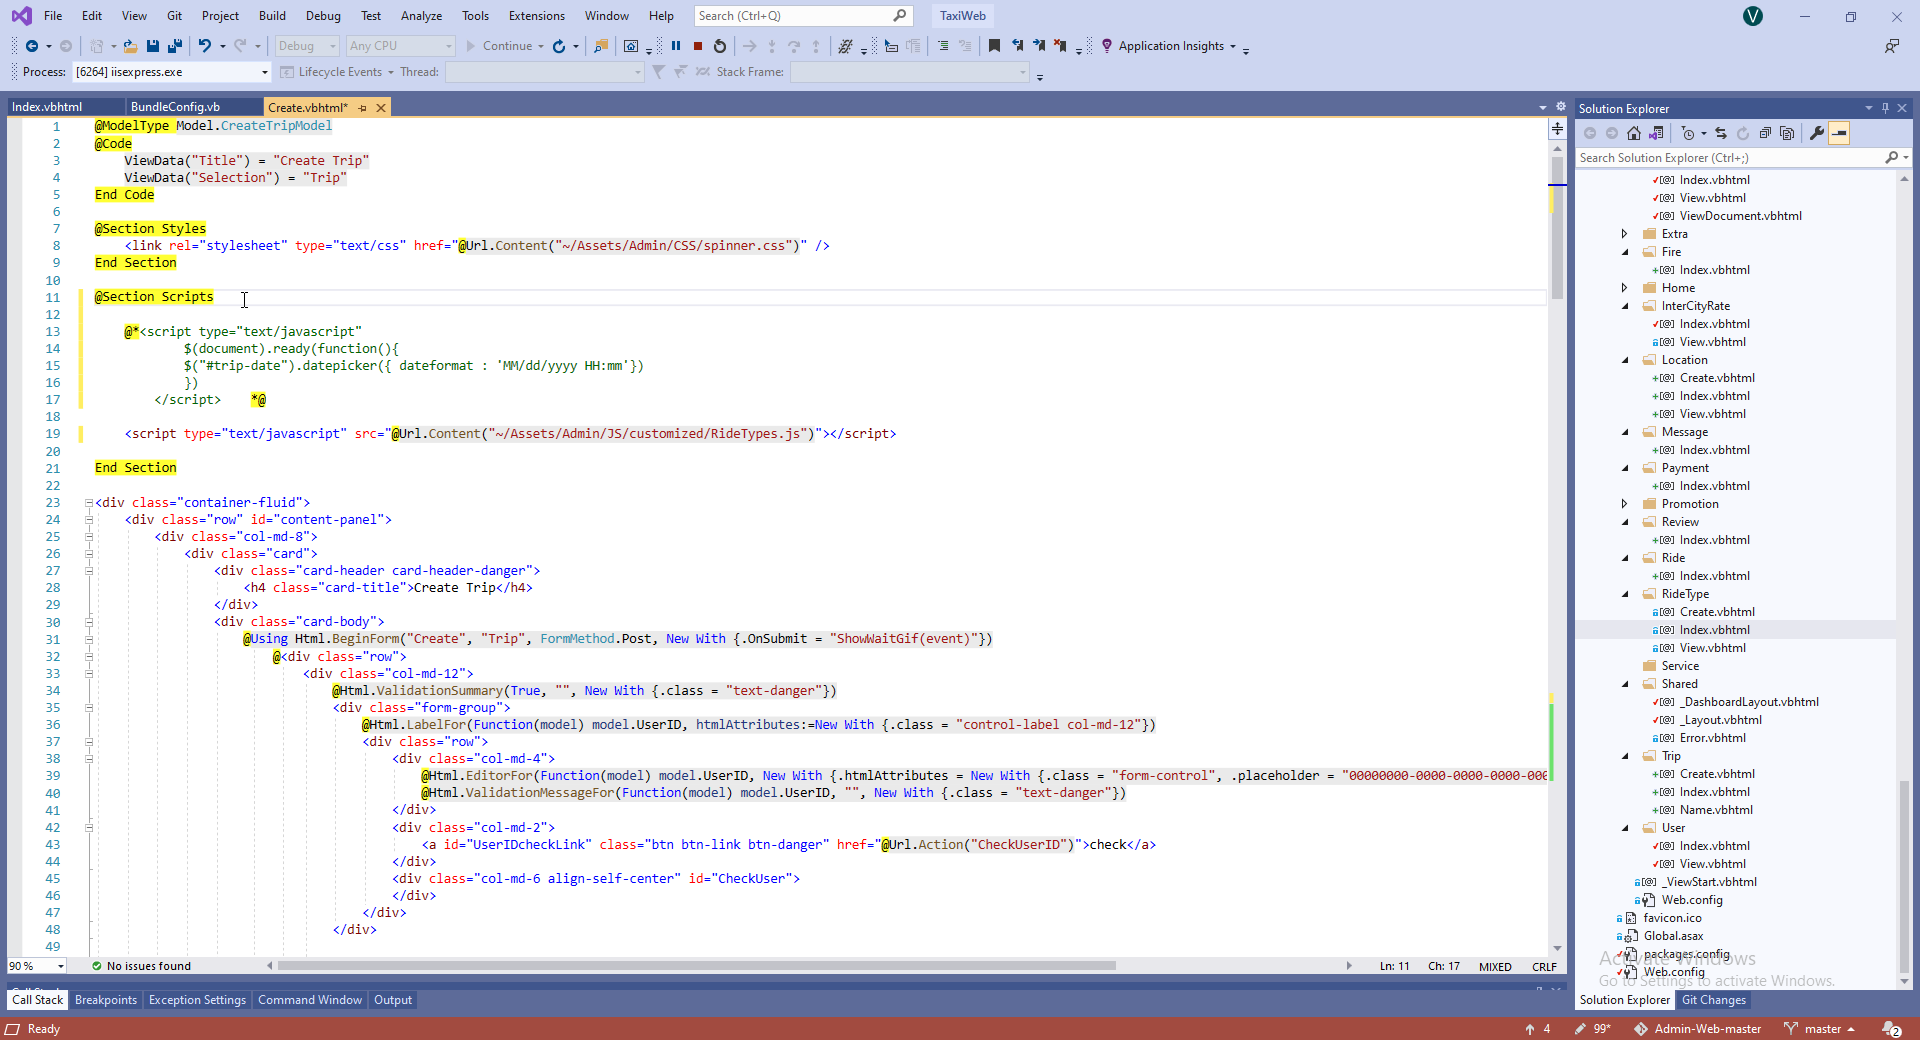
Task: Click the Admin-Web-master repository button
Action: (1698, 1029)
